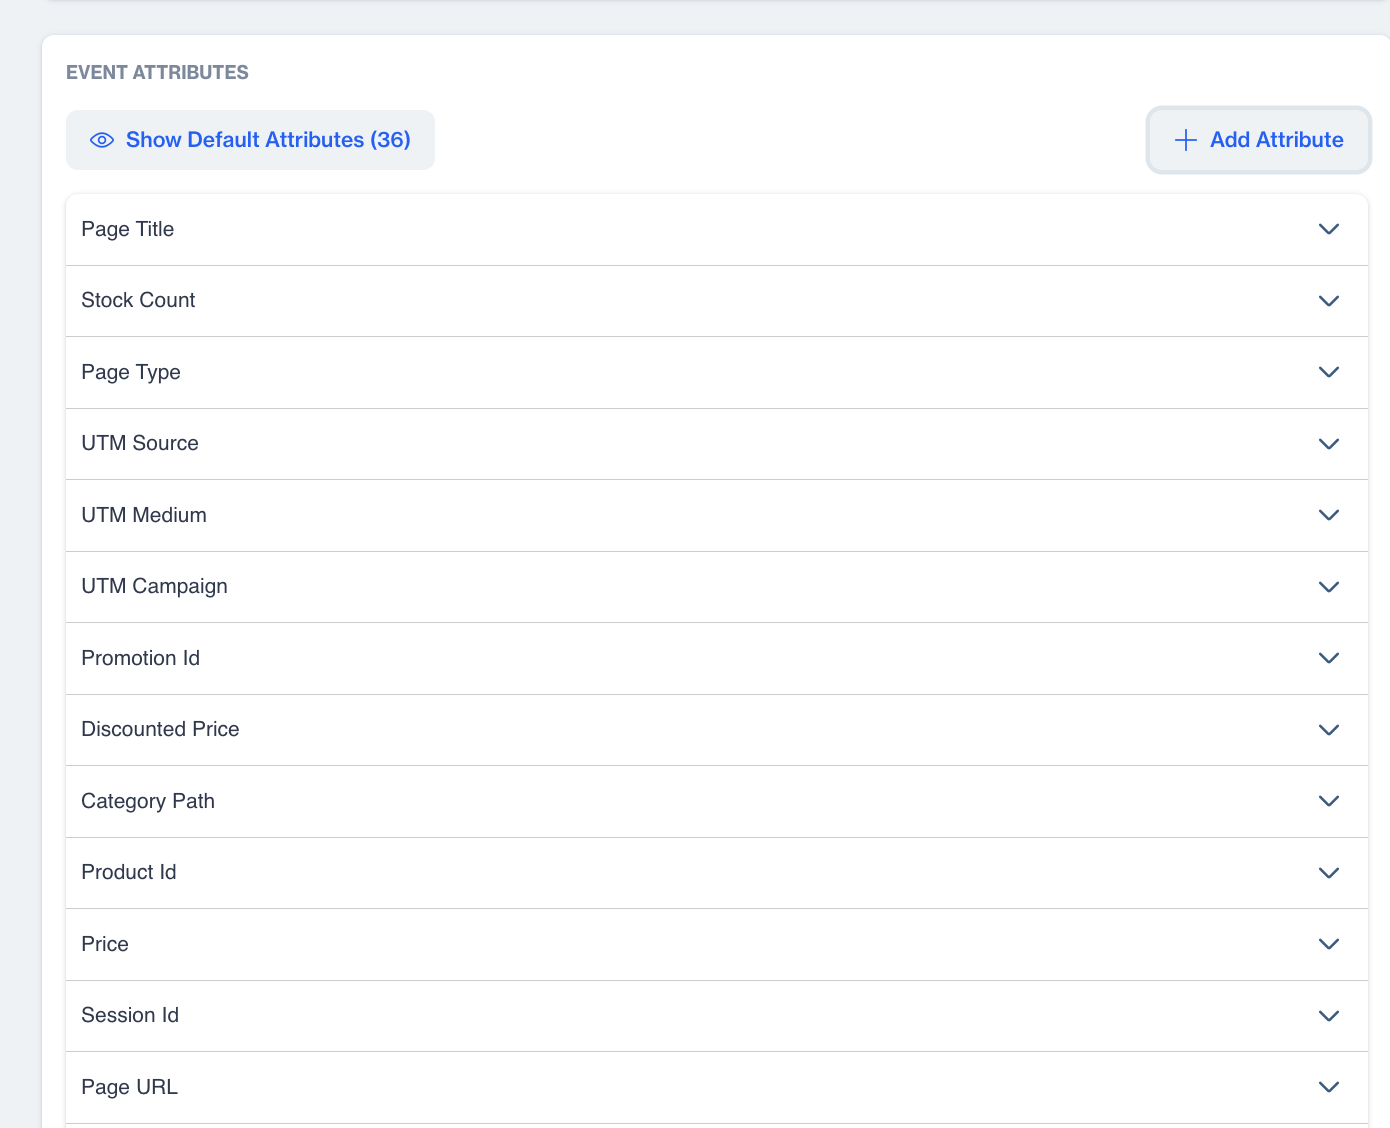Expand the Page Title chevron
The image size is (1390, 1128).
(1328, 229)
